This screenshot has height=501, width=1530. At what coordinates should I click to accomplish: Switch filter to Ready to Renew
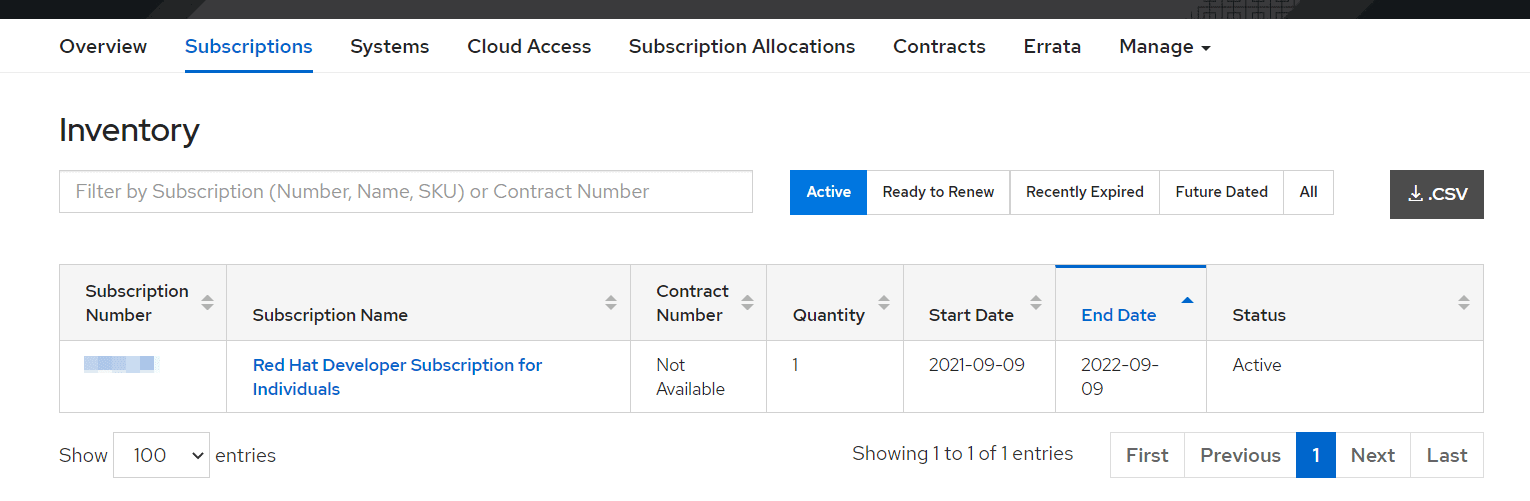[938, 192]
